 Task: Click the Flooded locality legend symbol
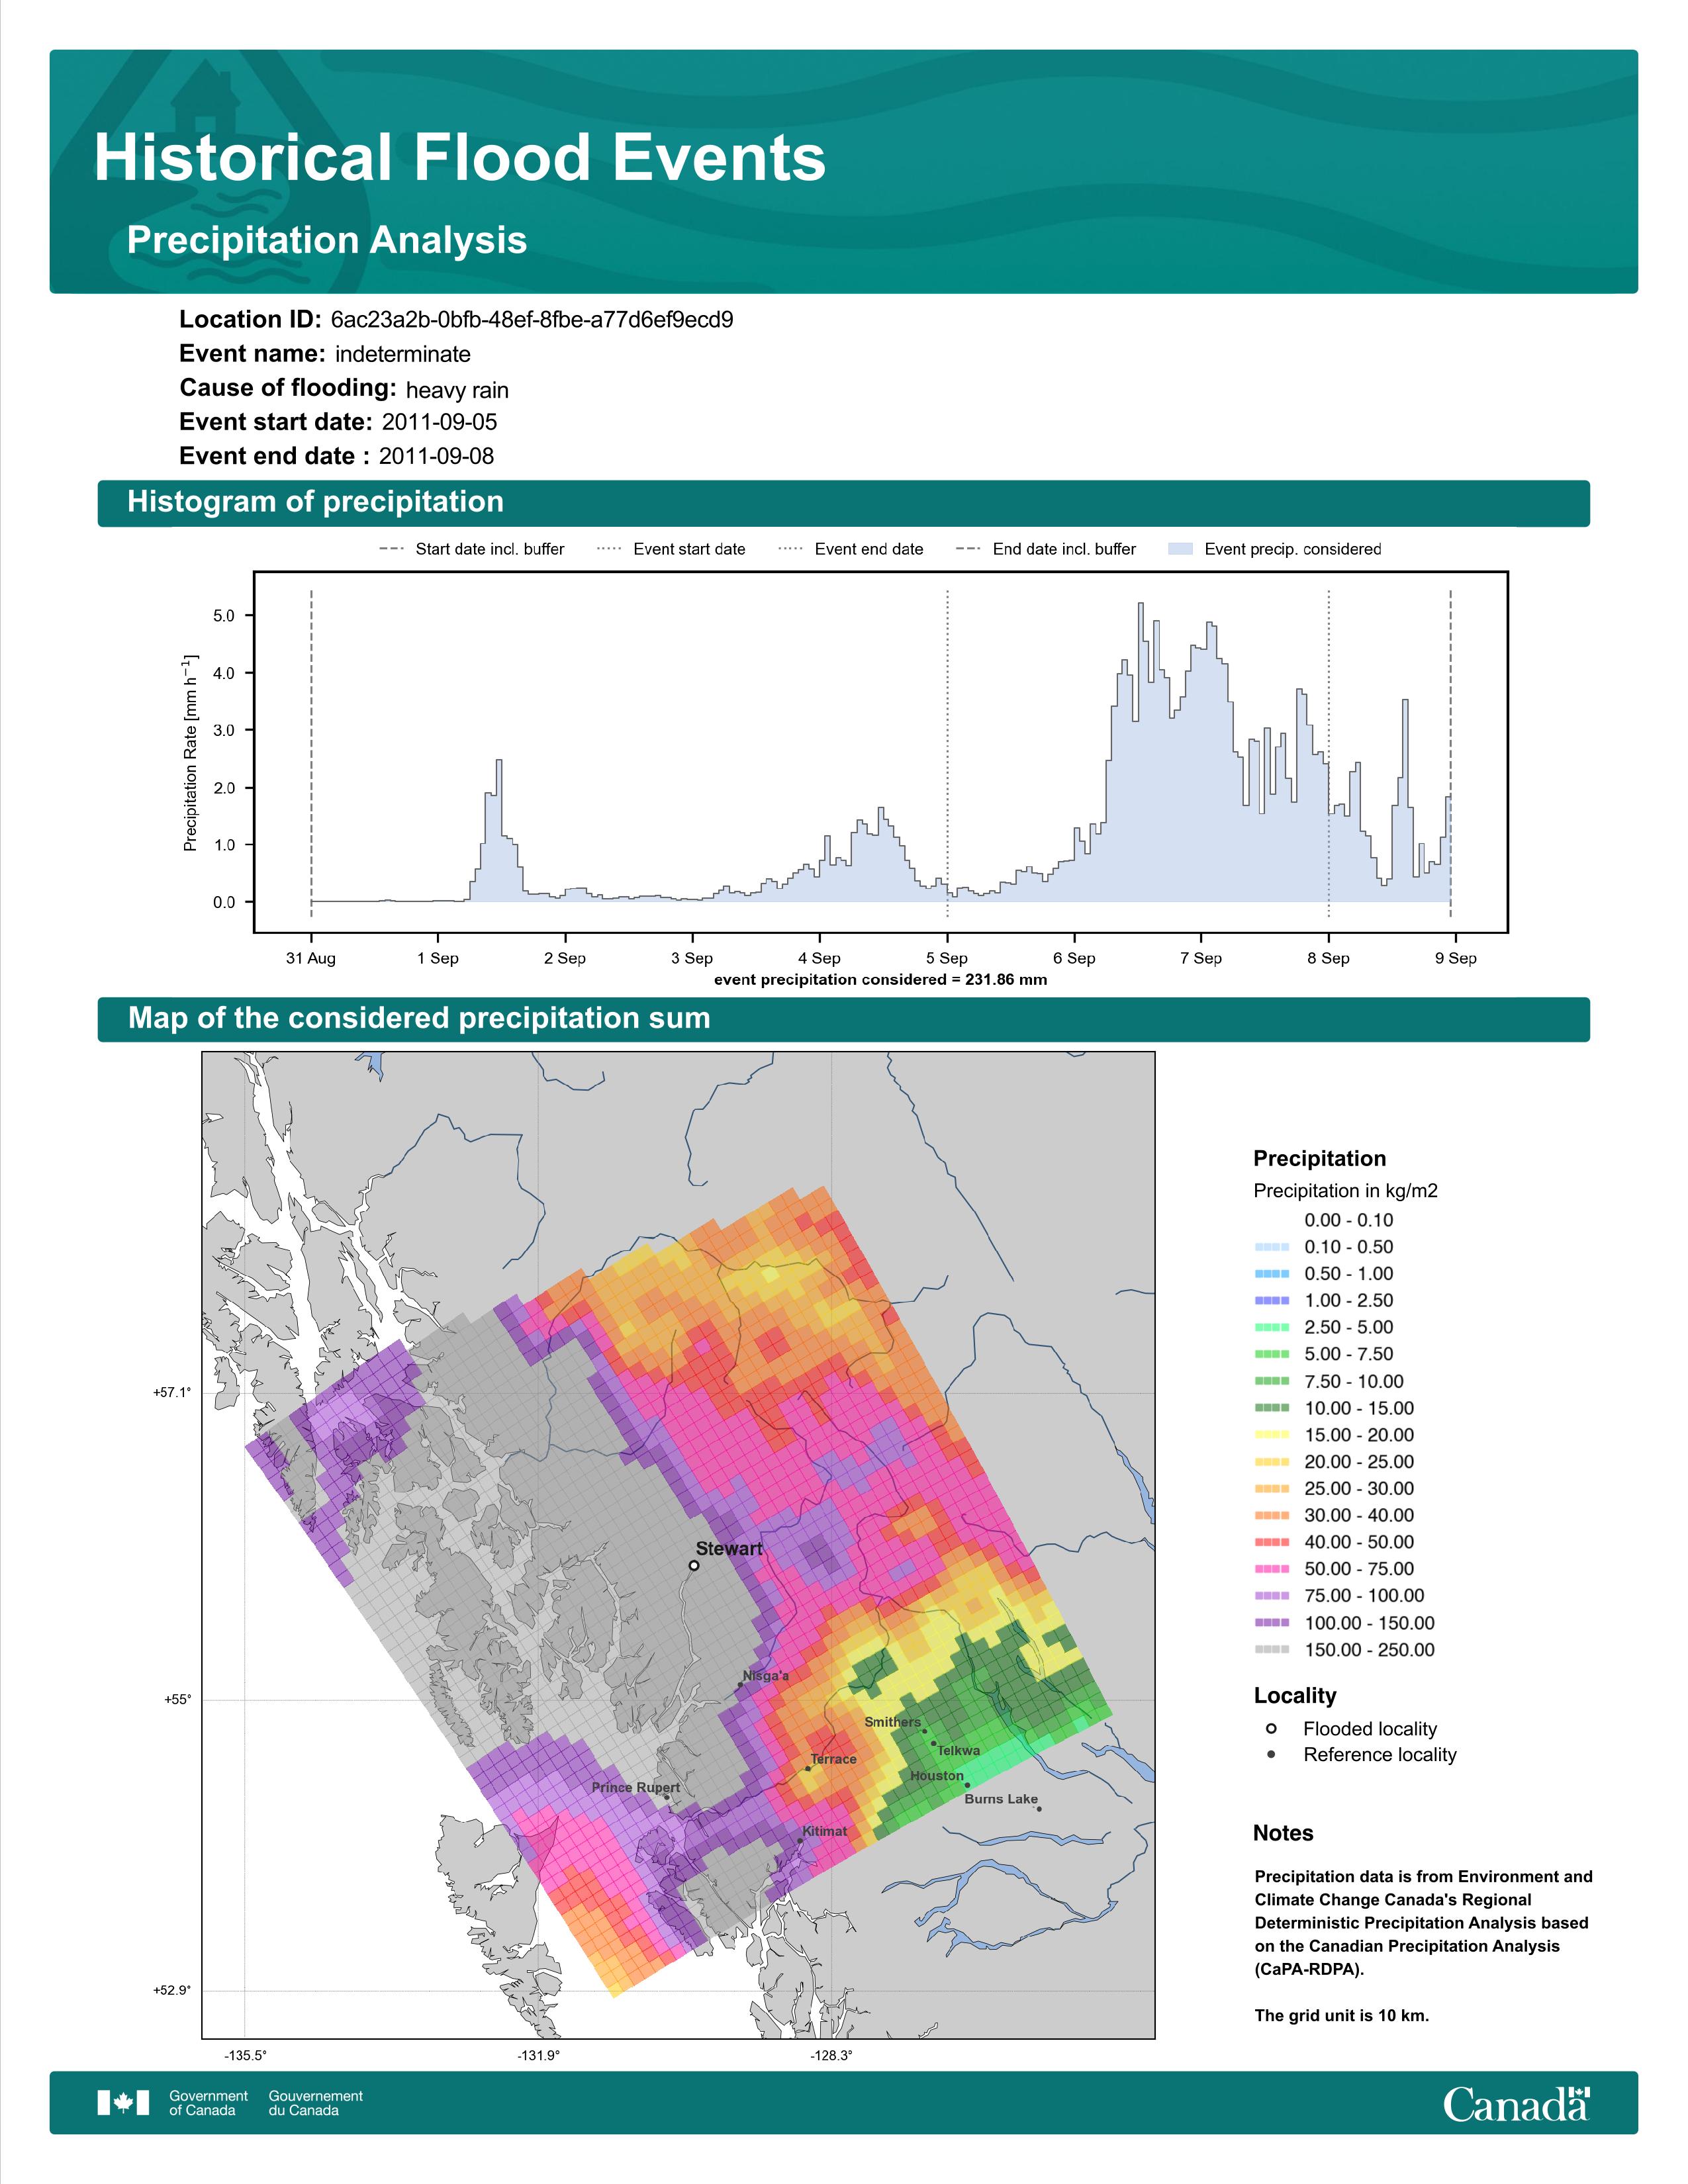1271,1728
